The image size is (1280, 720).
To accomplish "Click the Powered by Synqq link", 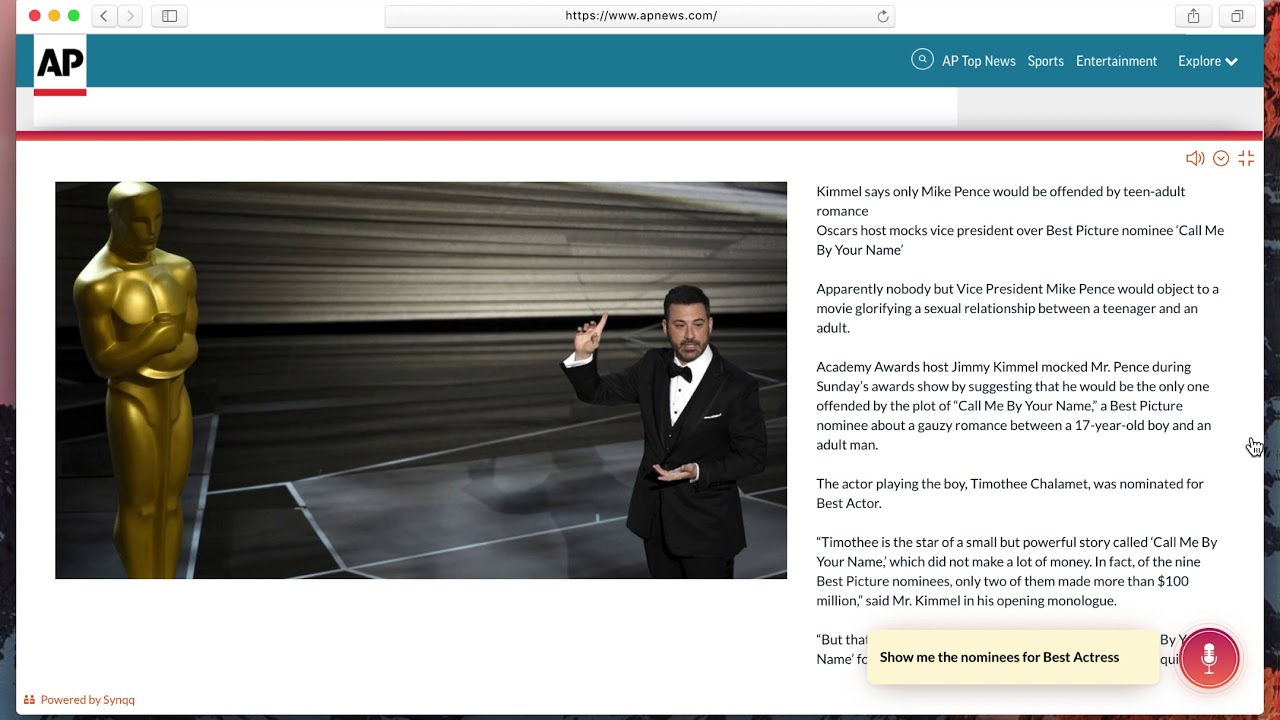I will click(80, 700).
